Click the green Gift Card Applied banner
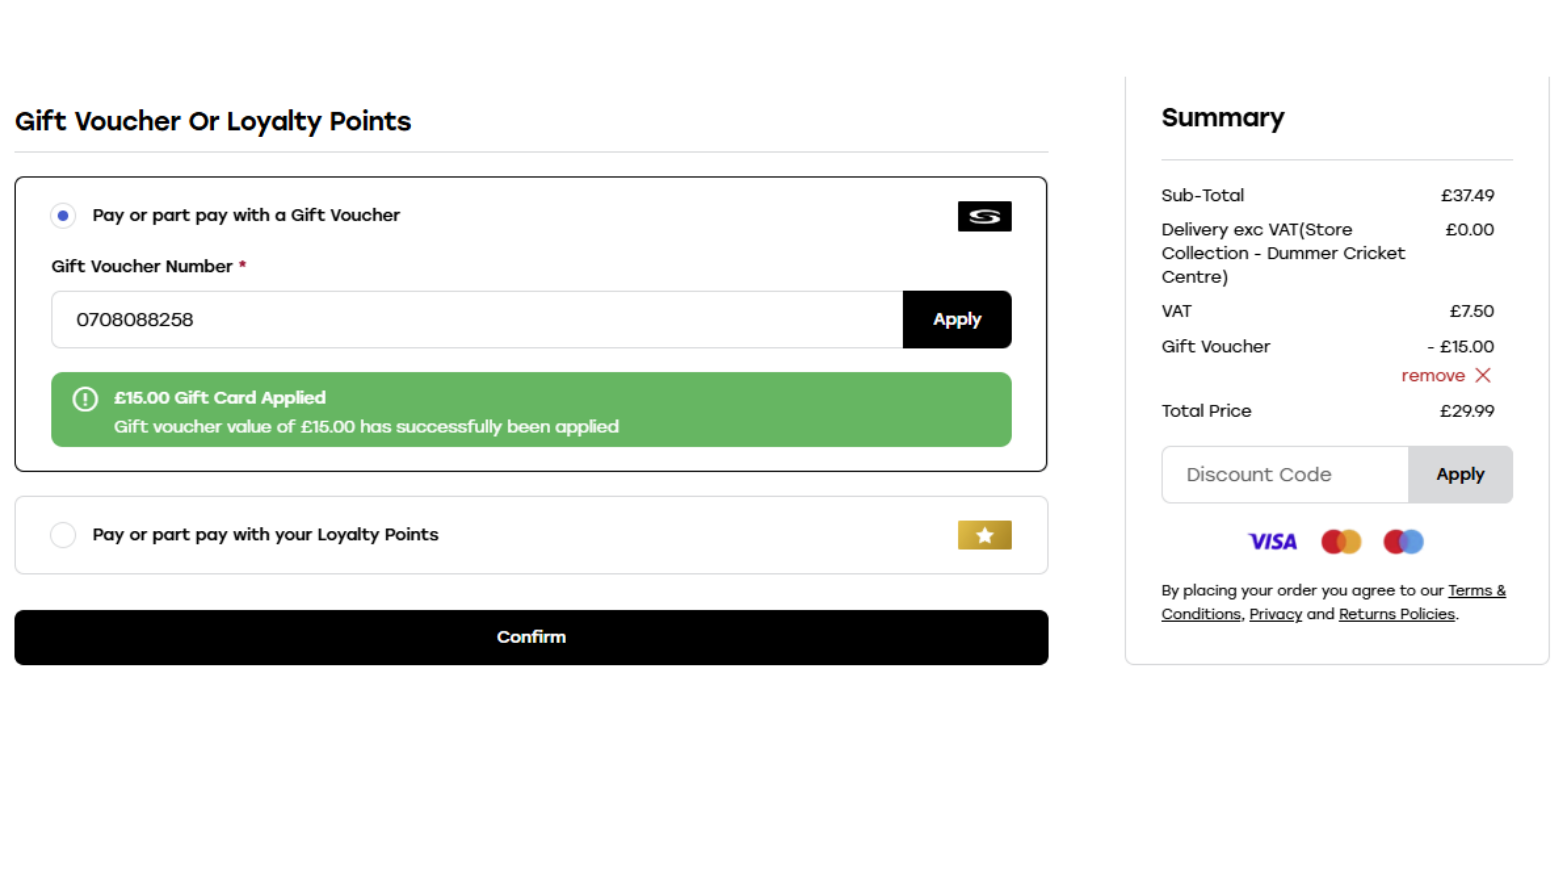Image resolution: width=1563 pixels, height=878 pixels. tap(531, 410)
